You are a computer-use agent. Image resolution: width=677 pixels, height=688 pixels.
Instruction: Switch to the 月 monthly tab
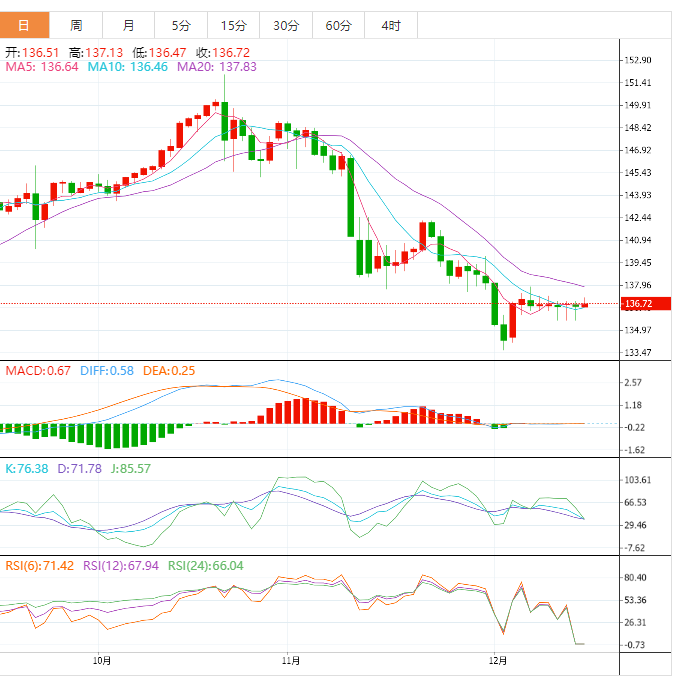(128, 25)
